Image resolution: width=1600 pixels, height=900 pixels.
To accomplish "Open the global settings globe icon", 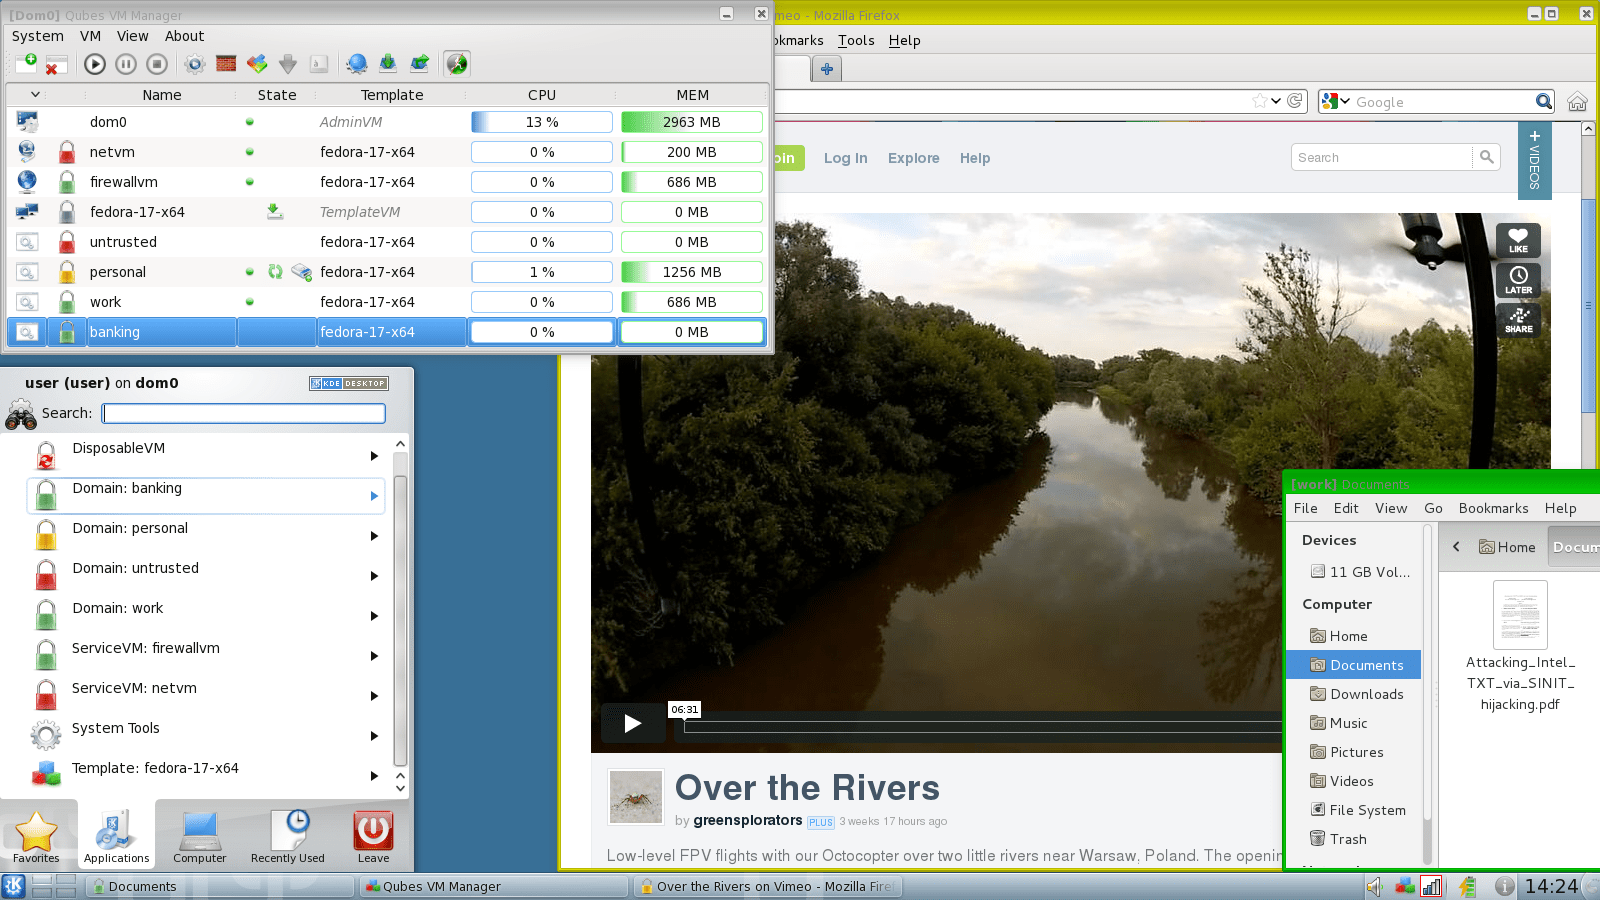I will coord(356,63).
